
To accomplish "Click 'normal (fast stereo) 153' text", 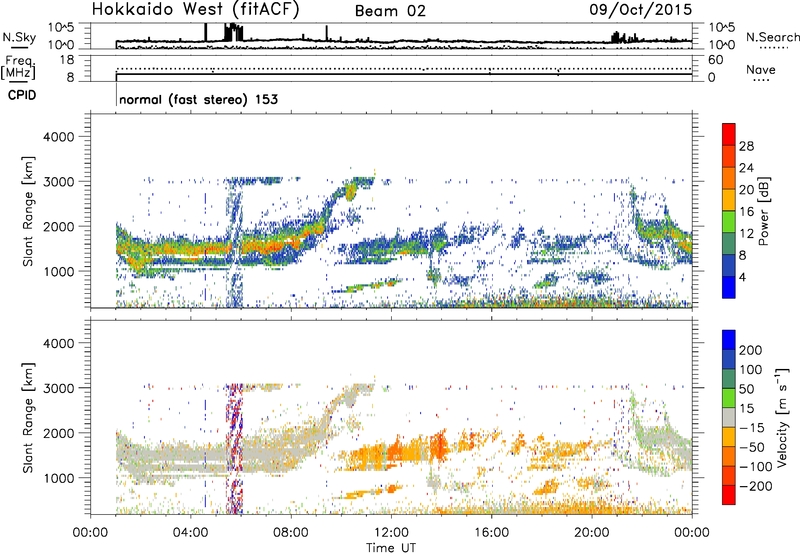I will pyautogui.click(x=198, y=99).
